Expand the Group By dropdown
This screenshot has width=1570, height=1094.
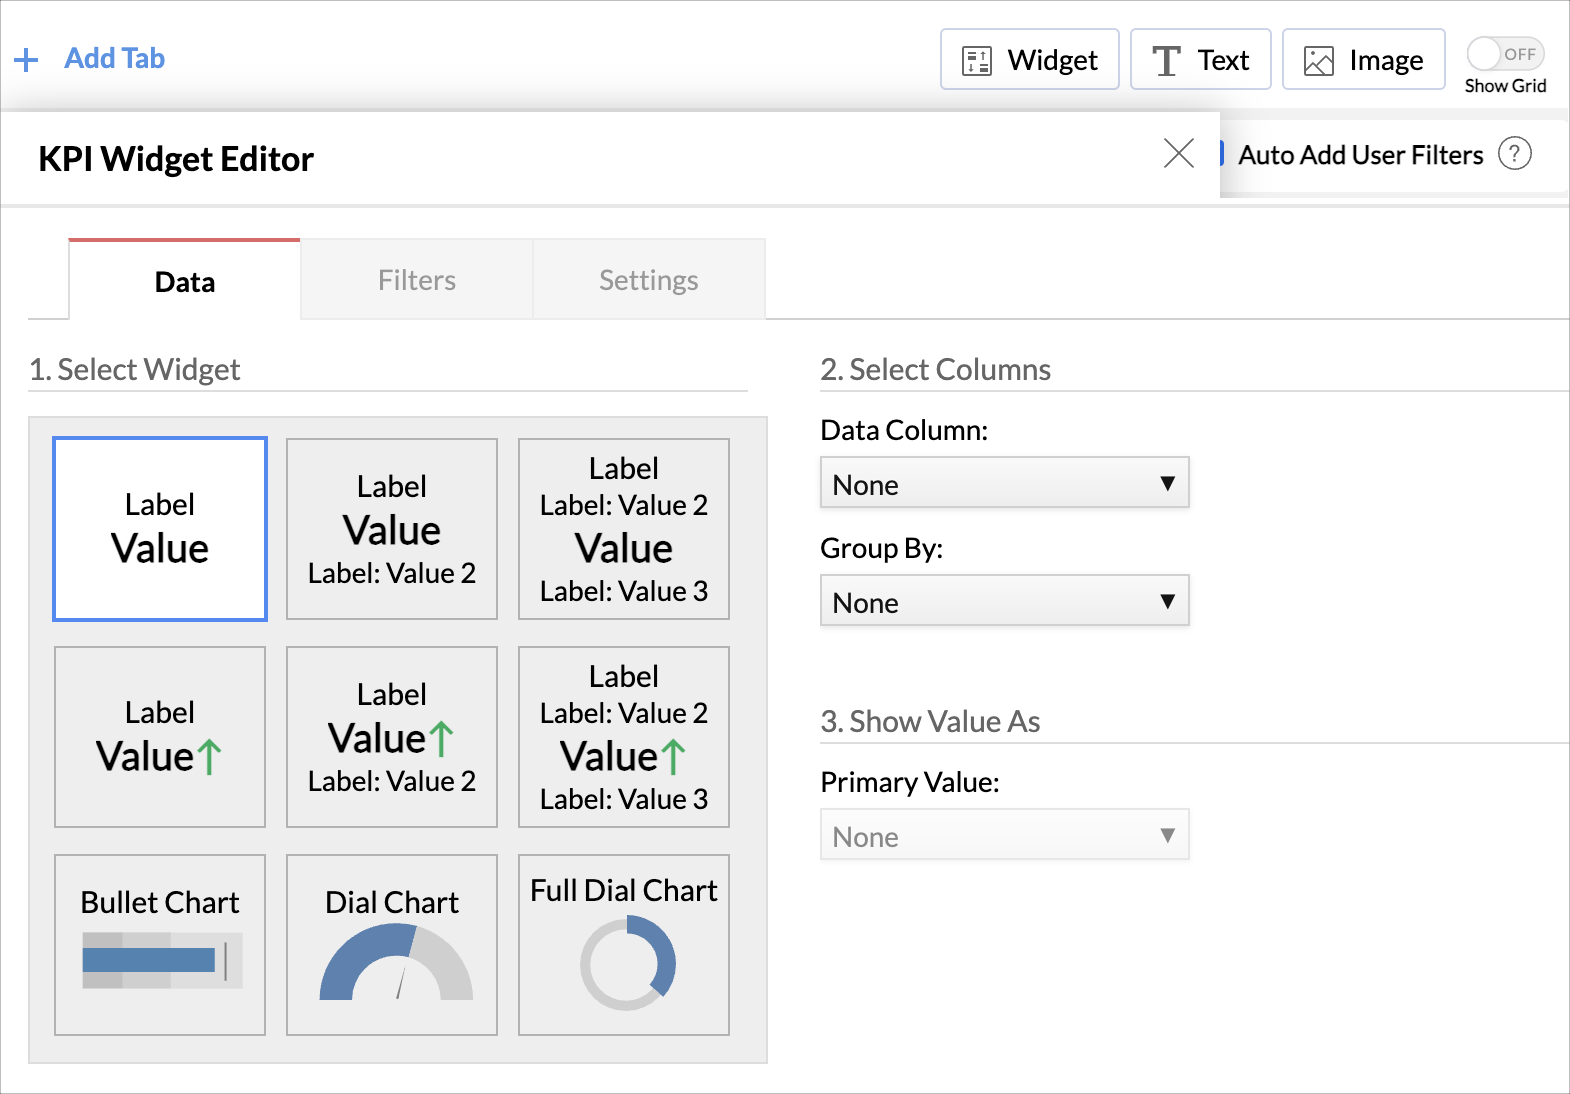(x=1004, y=601)
